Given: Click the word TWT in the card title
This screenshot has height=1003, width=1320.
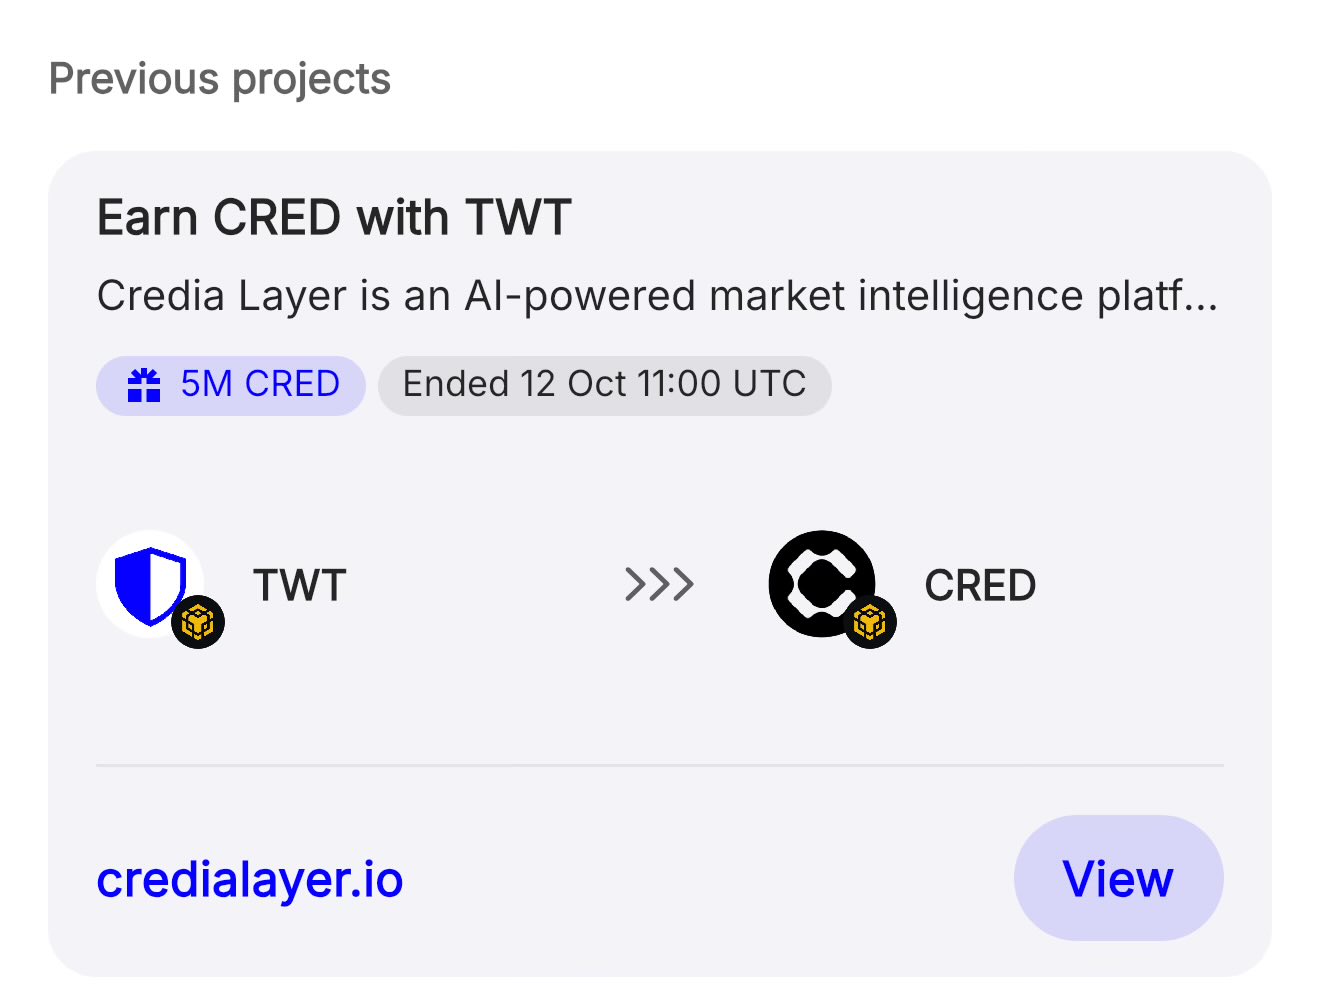Looking at the screenshot, I should tap(518, 218).
